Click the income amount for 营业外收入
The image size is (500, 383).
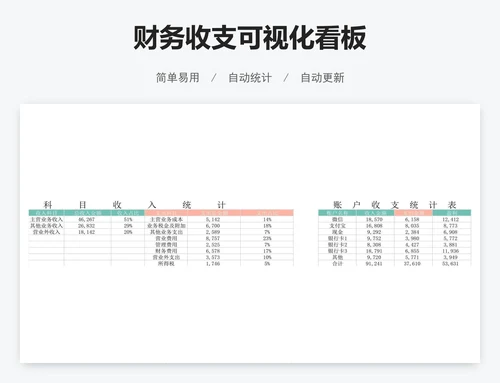point(87,232)
